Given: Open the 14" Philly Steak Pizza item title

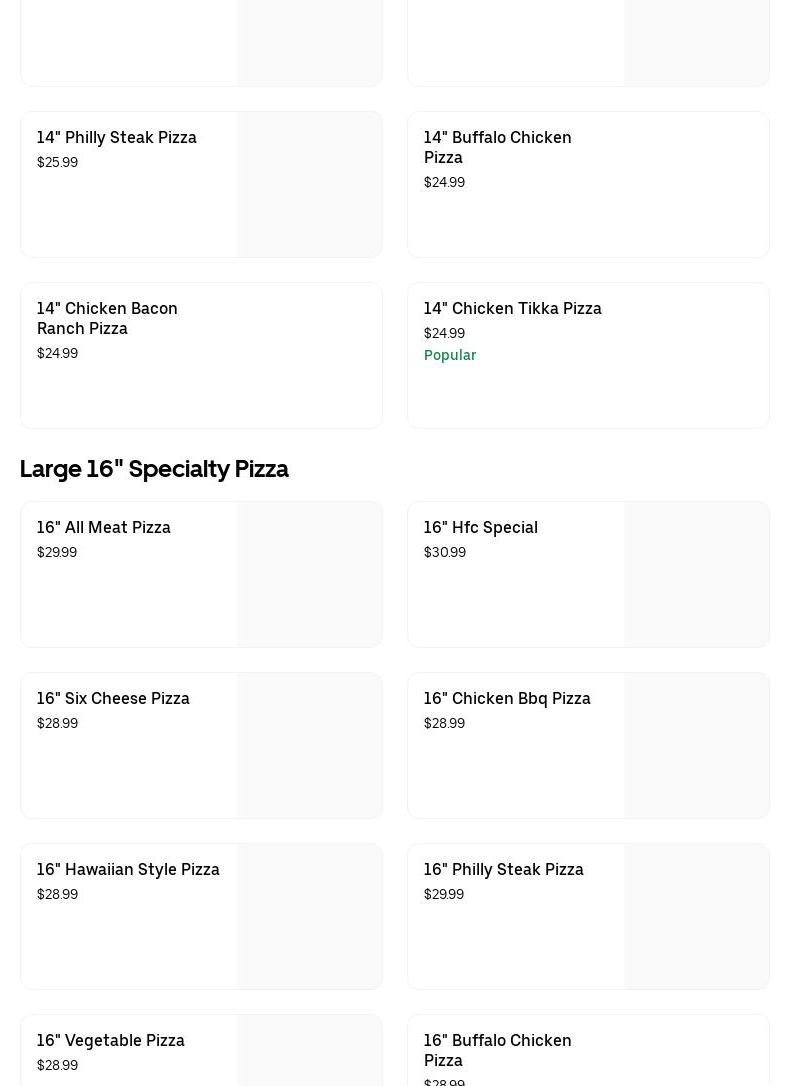Looking at the screenshot, I should (116, 137).
